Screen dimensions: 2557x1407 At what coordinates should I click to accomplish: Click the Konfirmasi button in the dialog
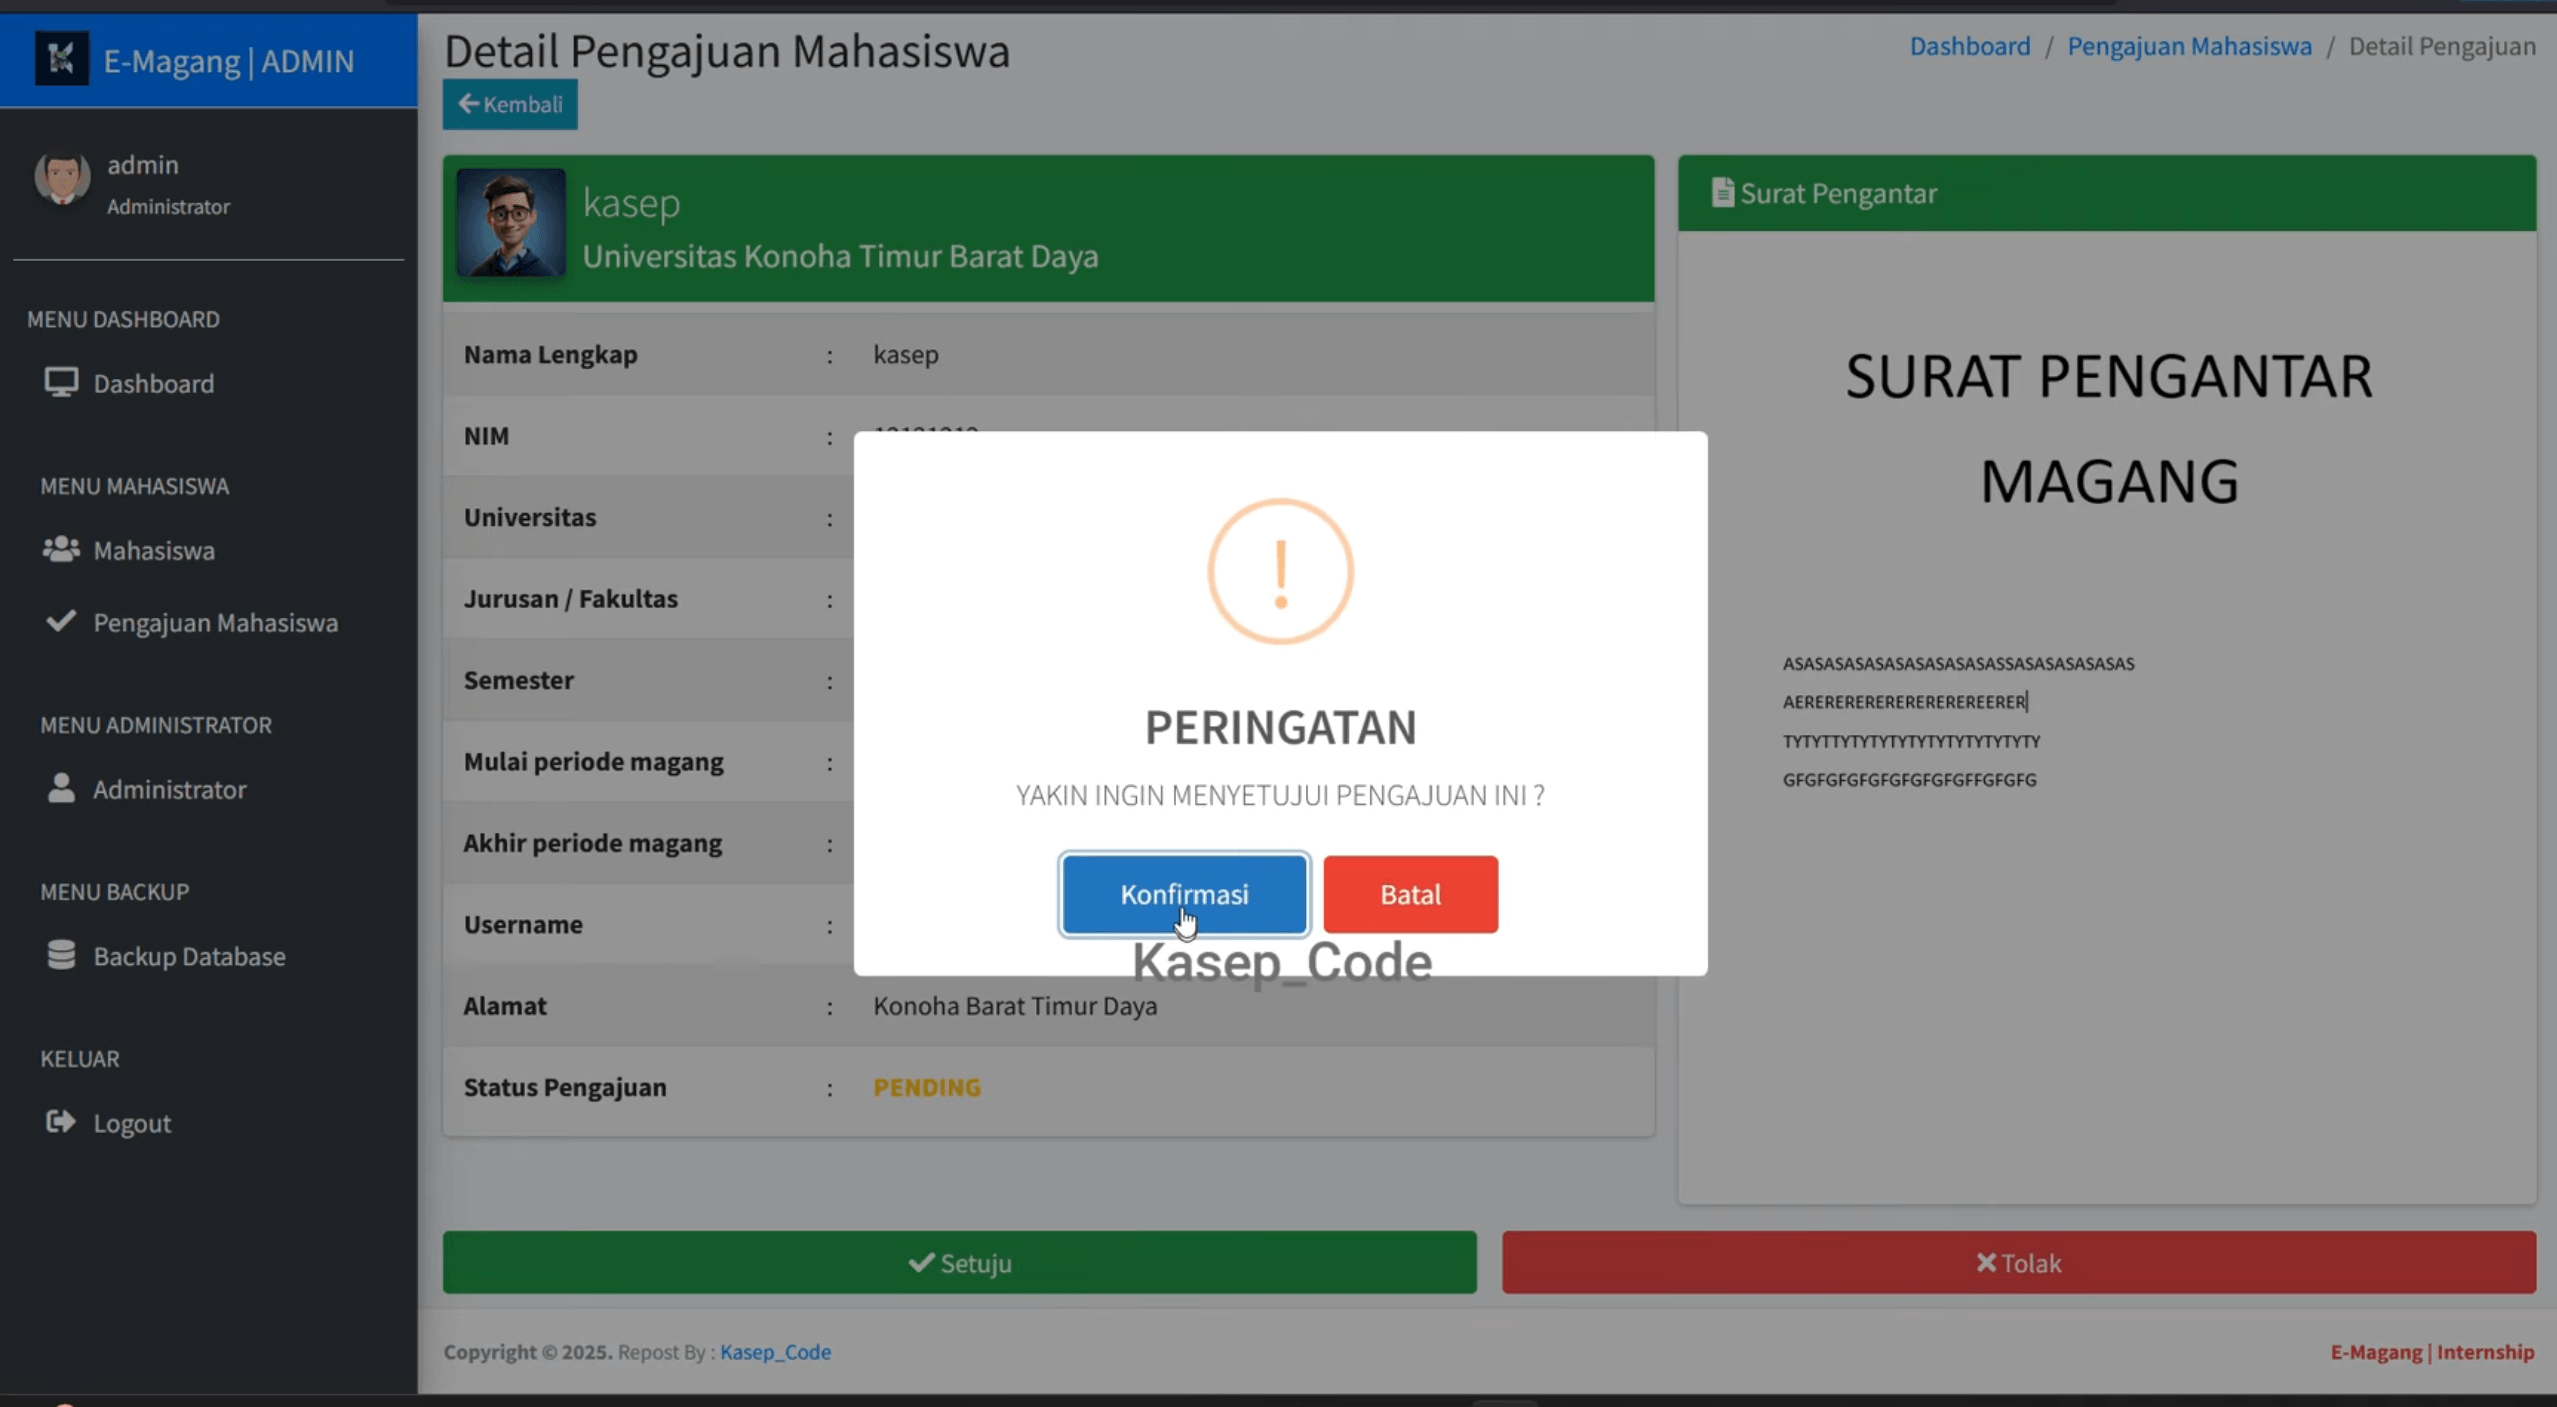pyautogui.click(x=1184, y=894)
